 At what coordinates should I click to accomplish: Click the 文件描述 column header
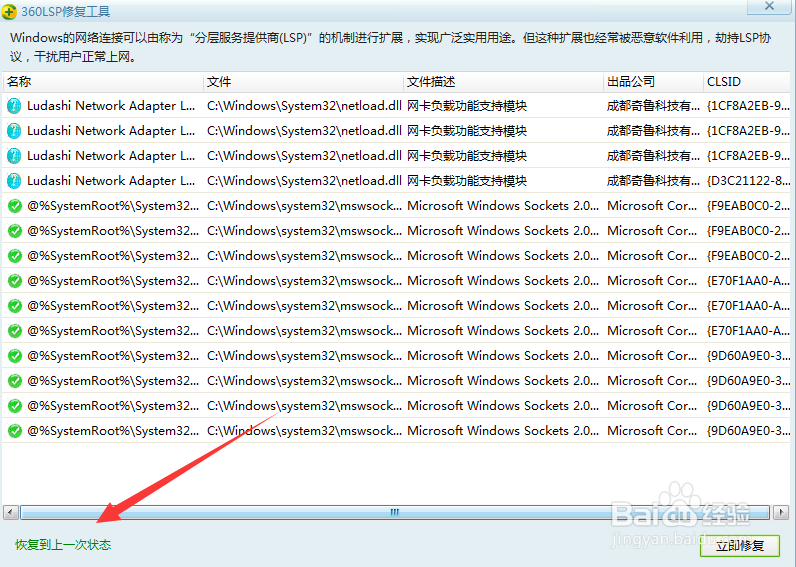(x=503, y=82)
